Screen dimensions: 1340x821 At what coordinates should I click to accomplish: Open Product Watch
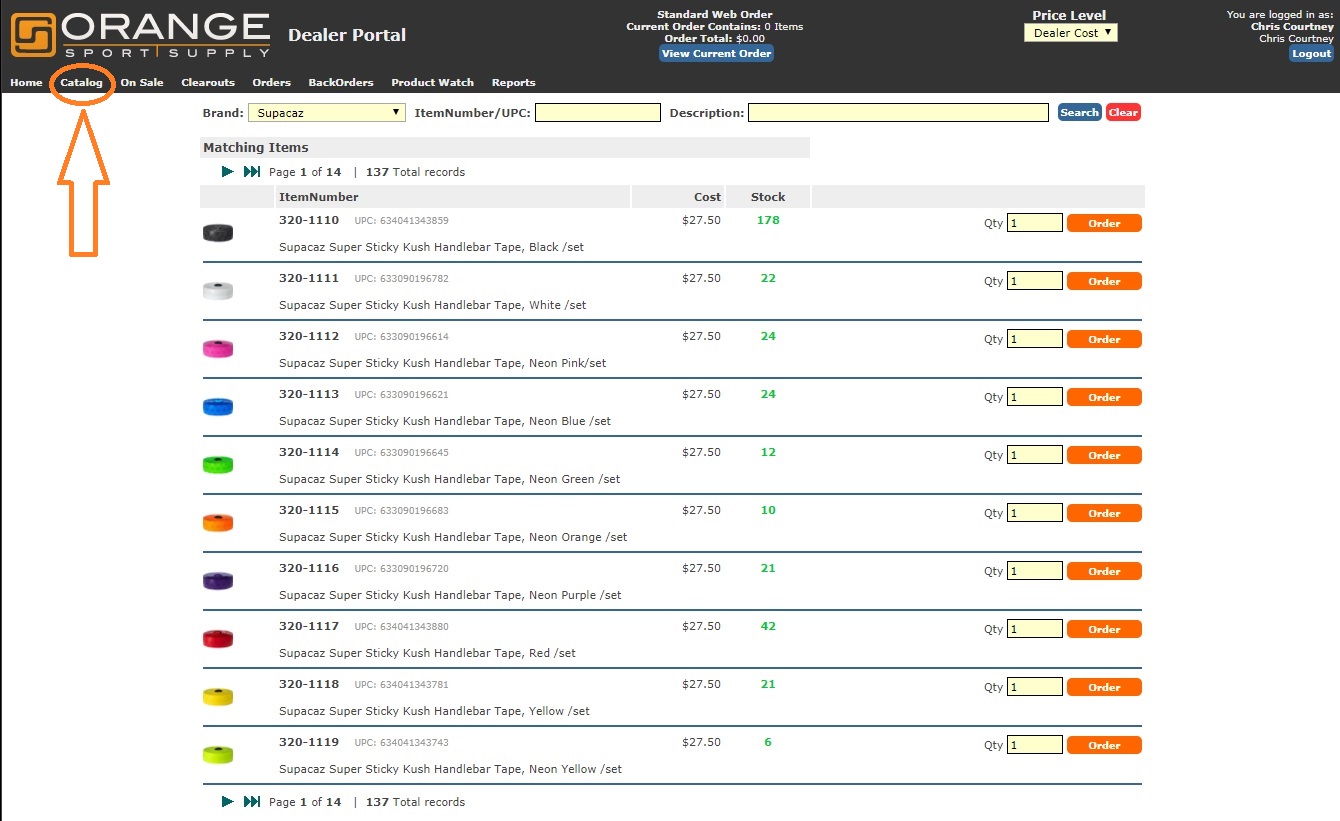coord(433,83)
